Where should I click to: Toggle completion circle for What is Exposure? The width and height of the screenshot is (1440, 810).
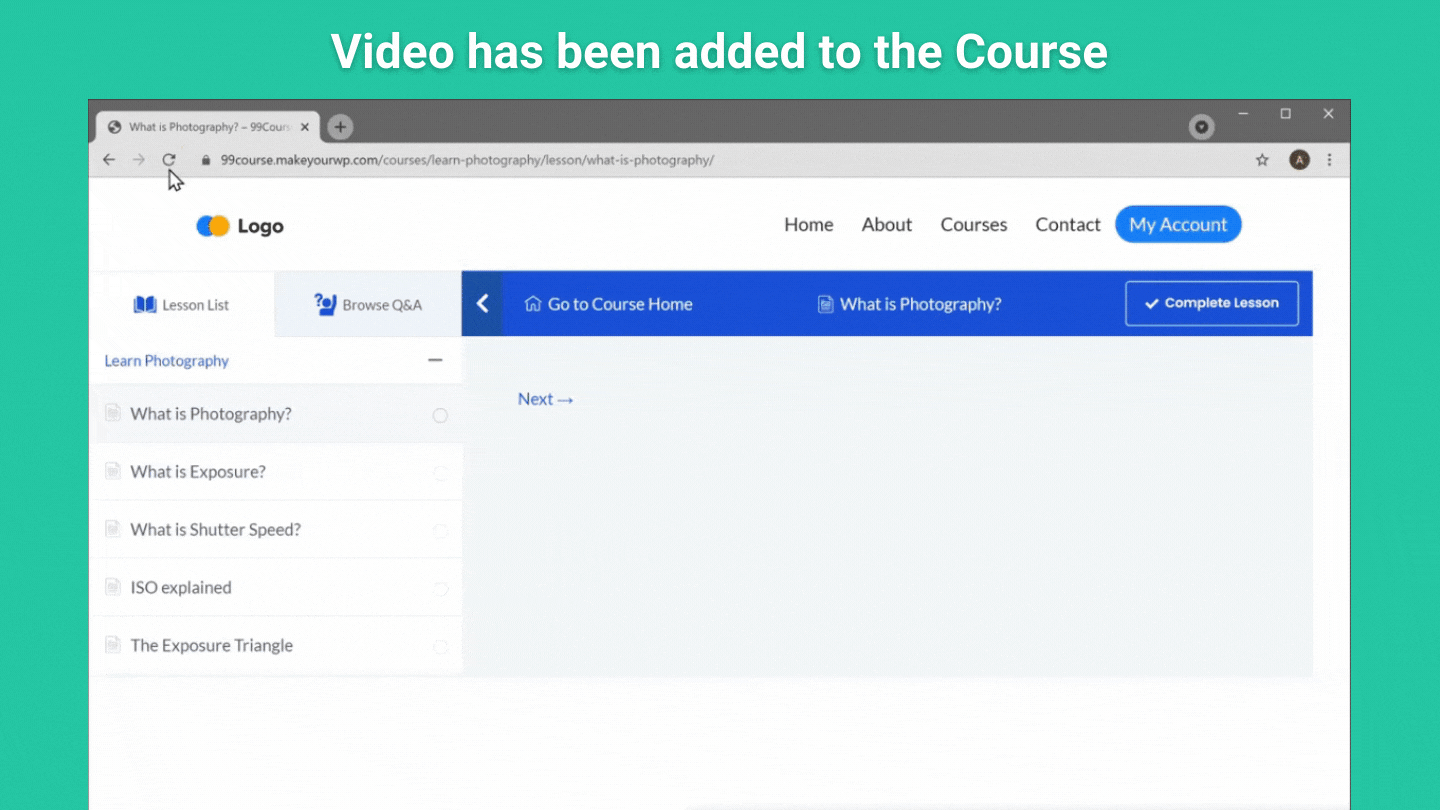[x=440, y=473]
